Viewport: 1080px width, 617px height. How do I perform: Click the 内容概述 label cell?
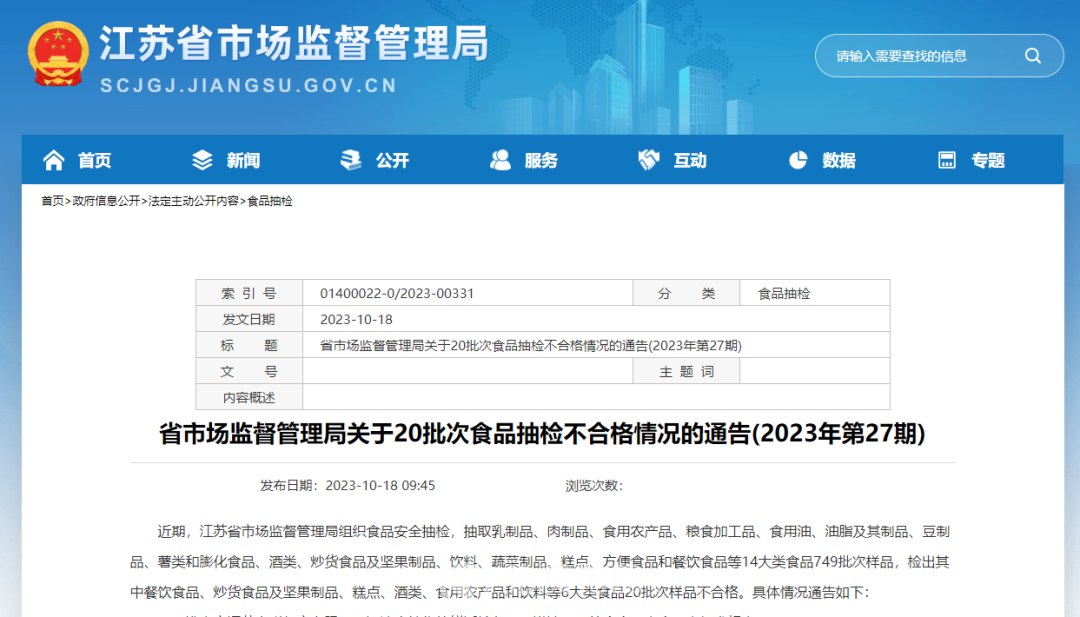coord(249,397)
